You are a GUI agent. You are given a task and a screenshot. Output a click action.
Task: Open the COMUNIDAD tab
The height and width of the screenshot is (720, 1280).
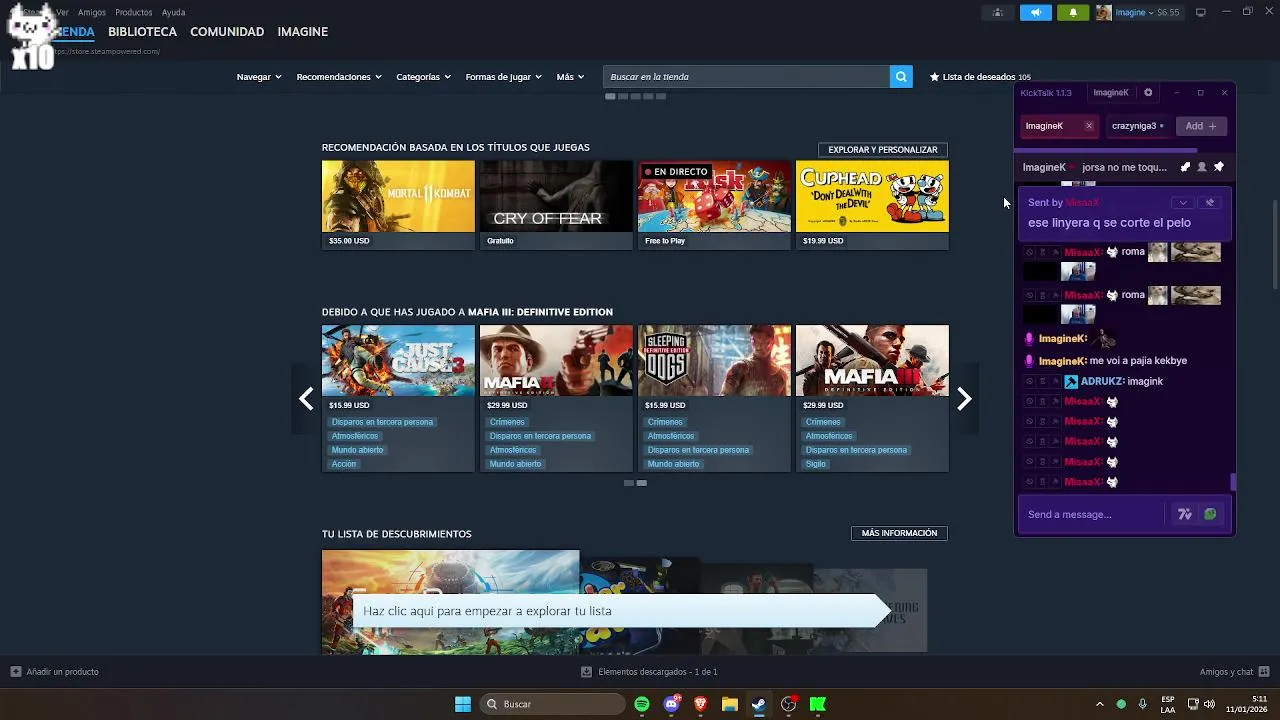(x=227, y=32)
